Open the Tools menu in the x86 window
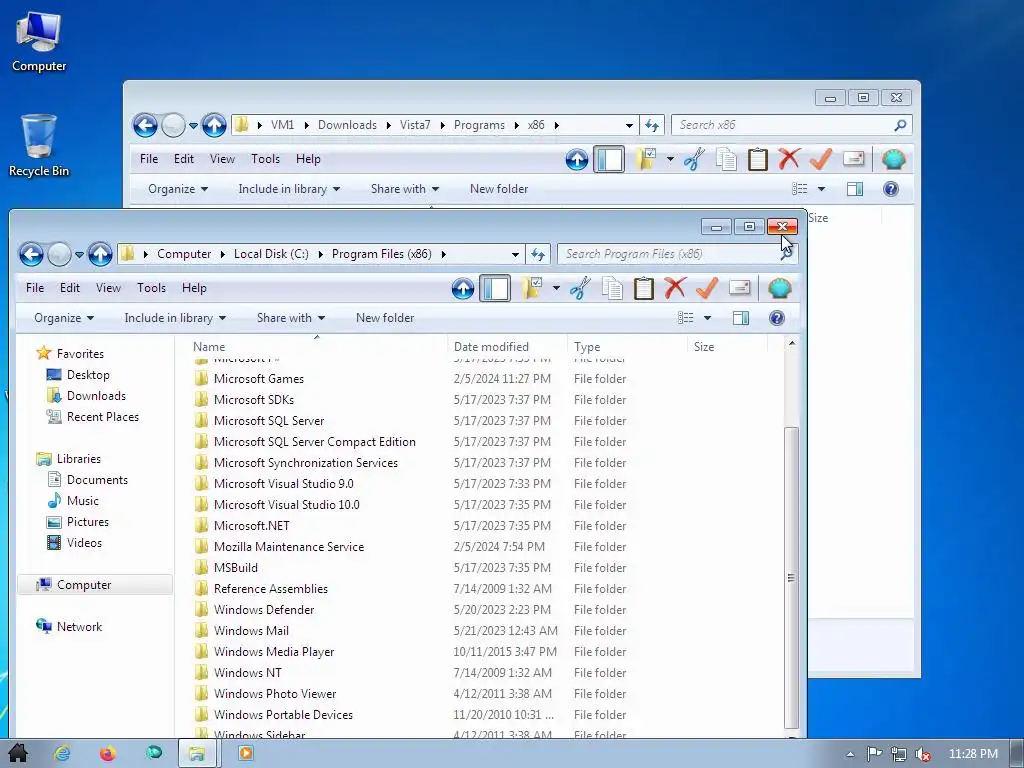 (265, 159)
